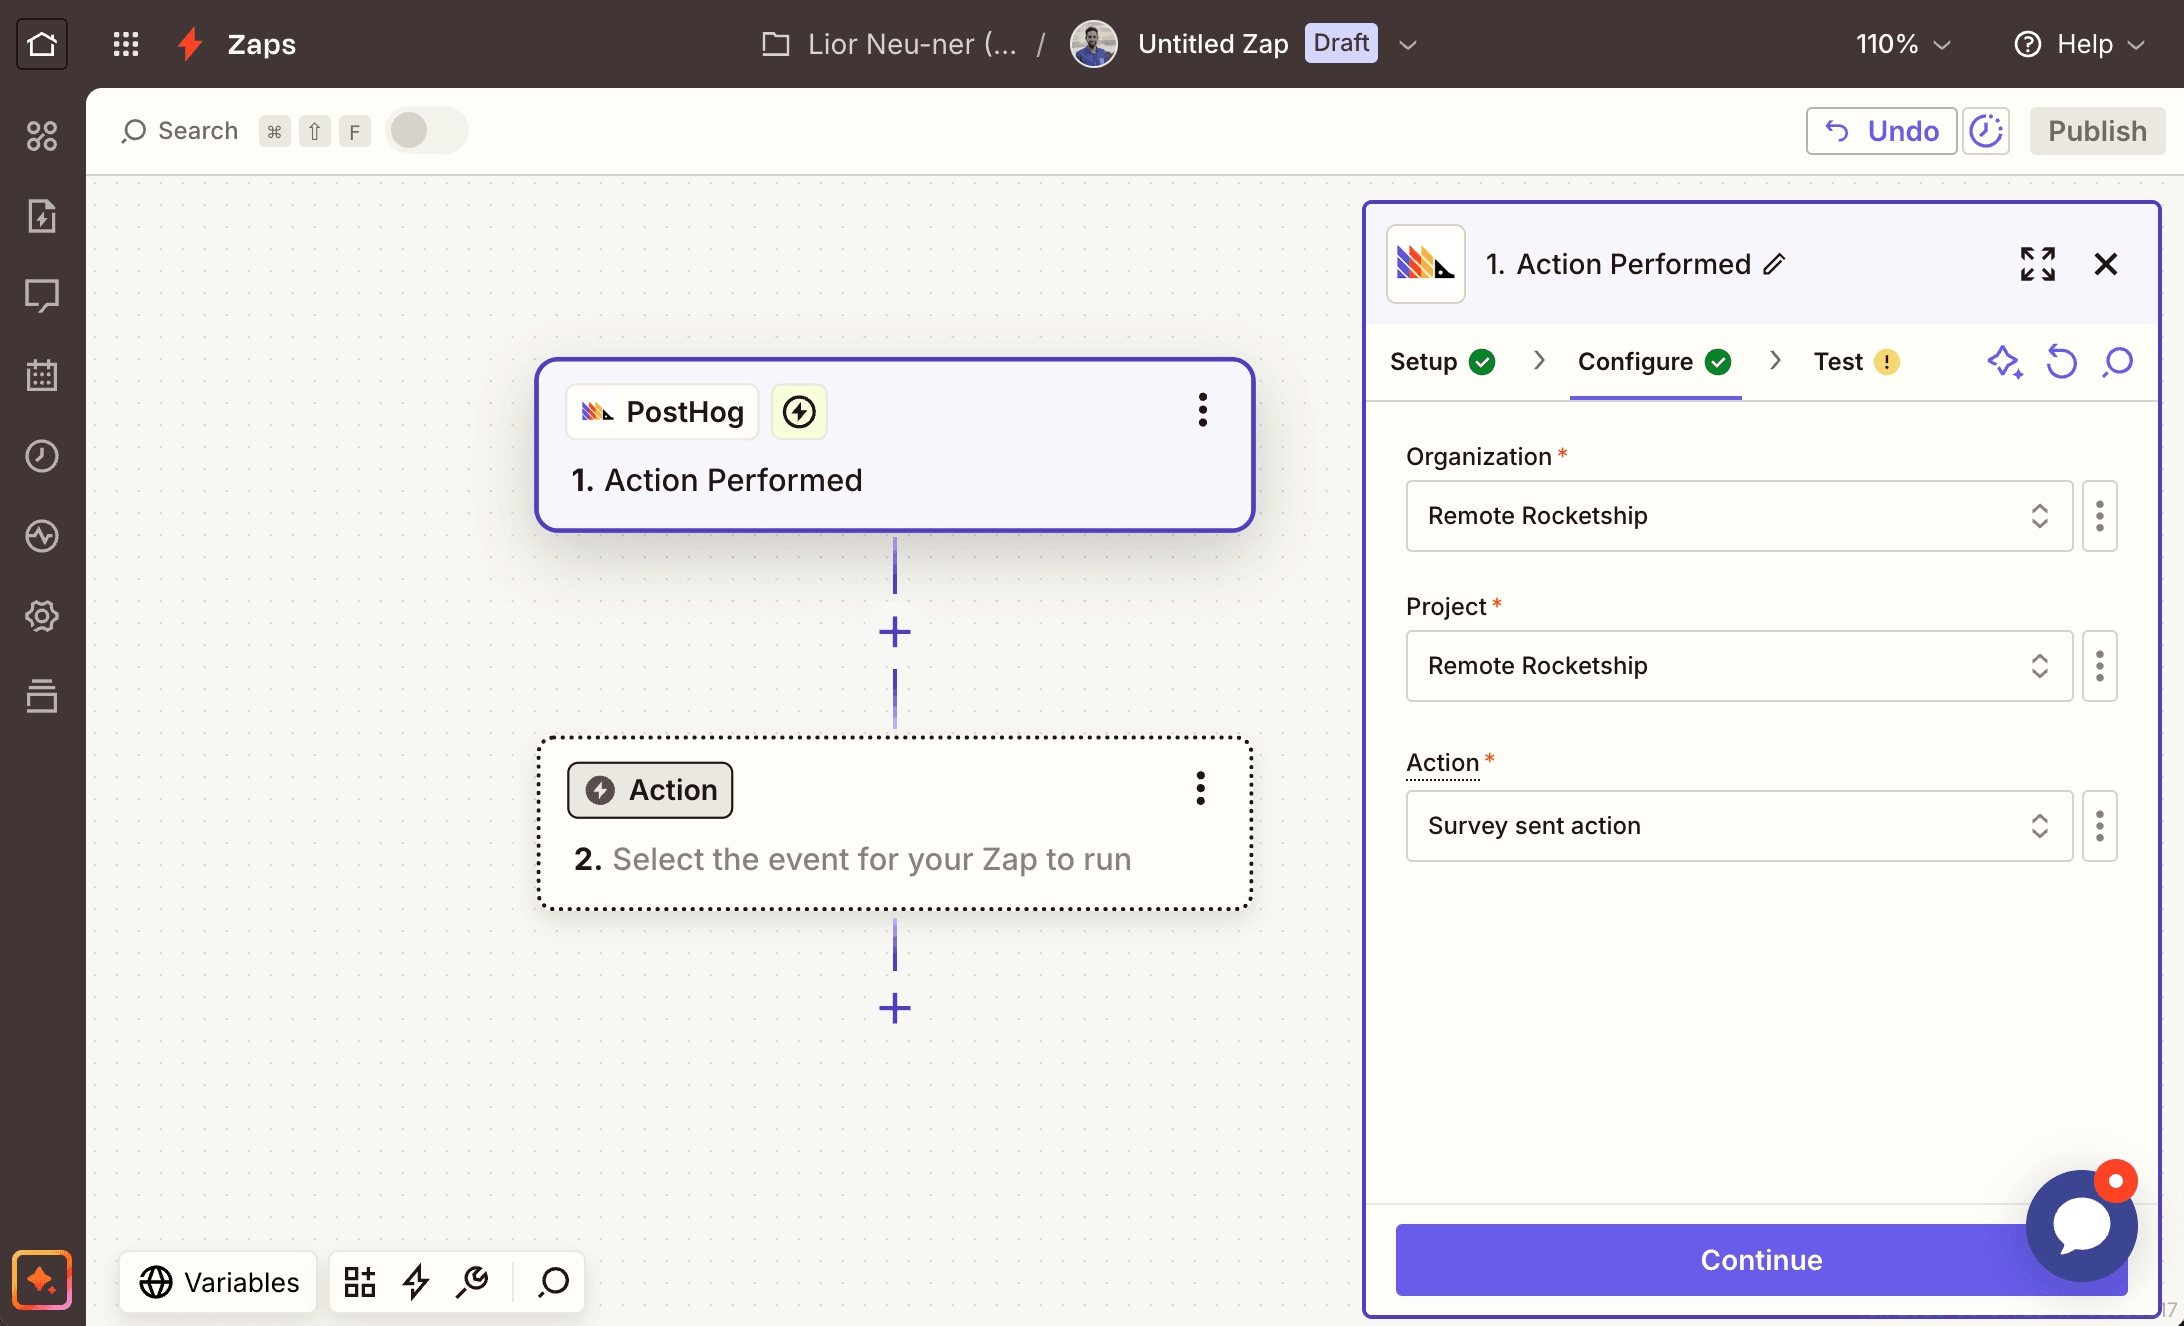Click the Continue button
This screenshot has width=2184, height=1326.
point(1762,1260)
